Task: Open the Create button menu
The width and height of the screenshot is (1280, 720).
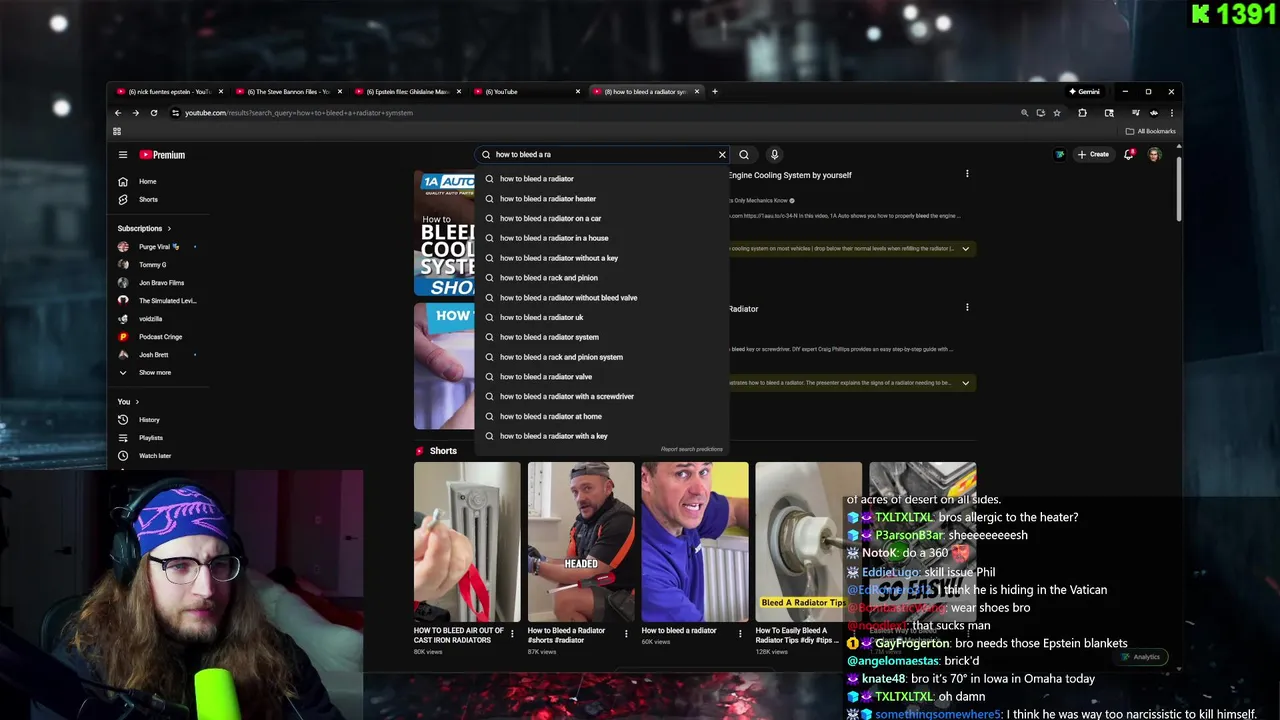Action: (1093, 155)
